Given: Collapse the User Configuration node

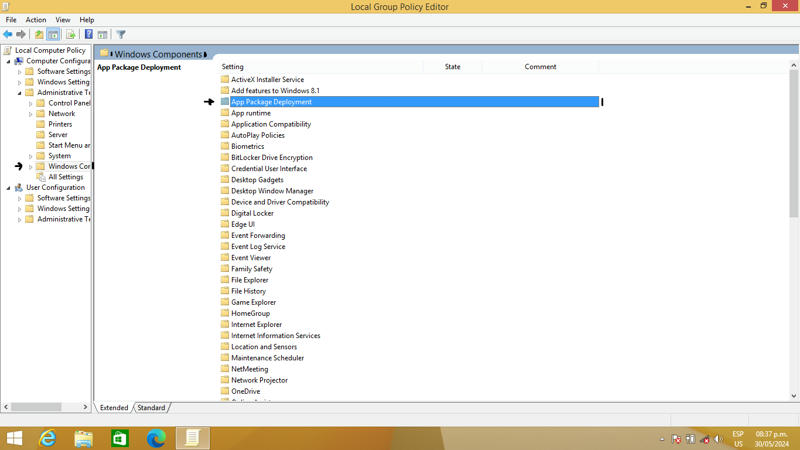Looking at the screenshot, I should (x=8, y=188).
